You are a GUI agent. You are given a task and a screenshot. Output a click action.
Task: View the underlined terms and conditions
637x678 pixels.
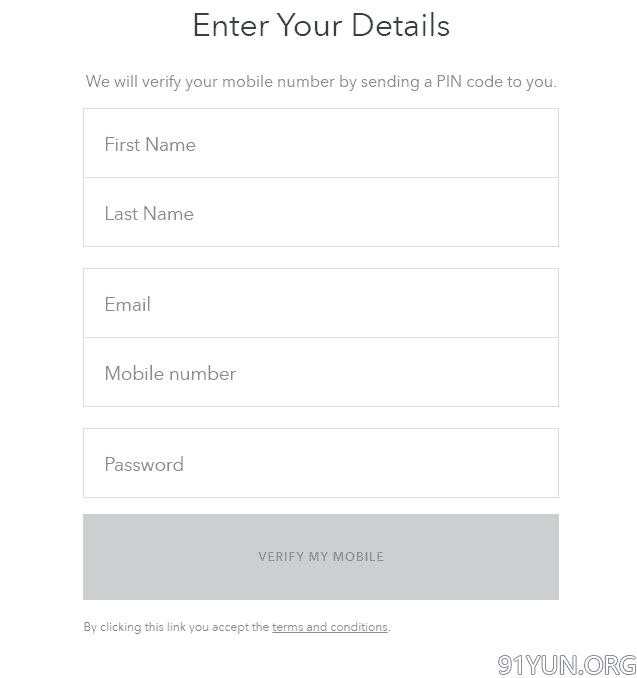(329, 628)
